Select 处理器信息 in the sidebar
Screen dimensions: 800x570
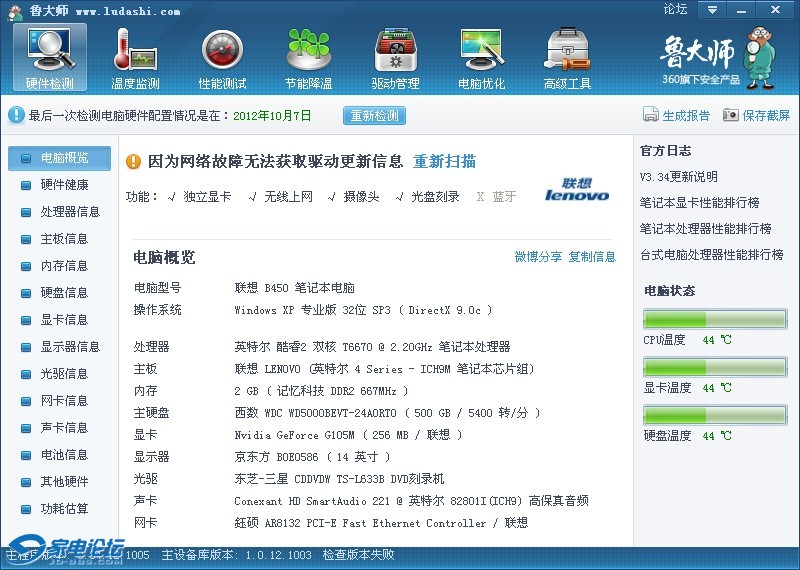(x=70, y=212)
